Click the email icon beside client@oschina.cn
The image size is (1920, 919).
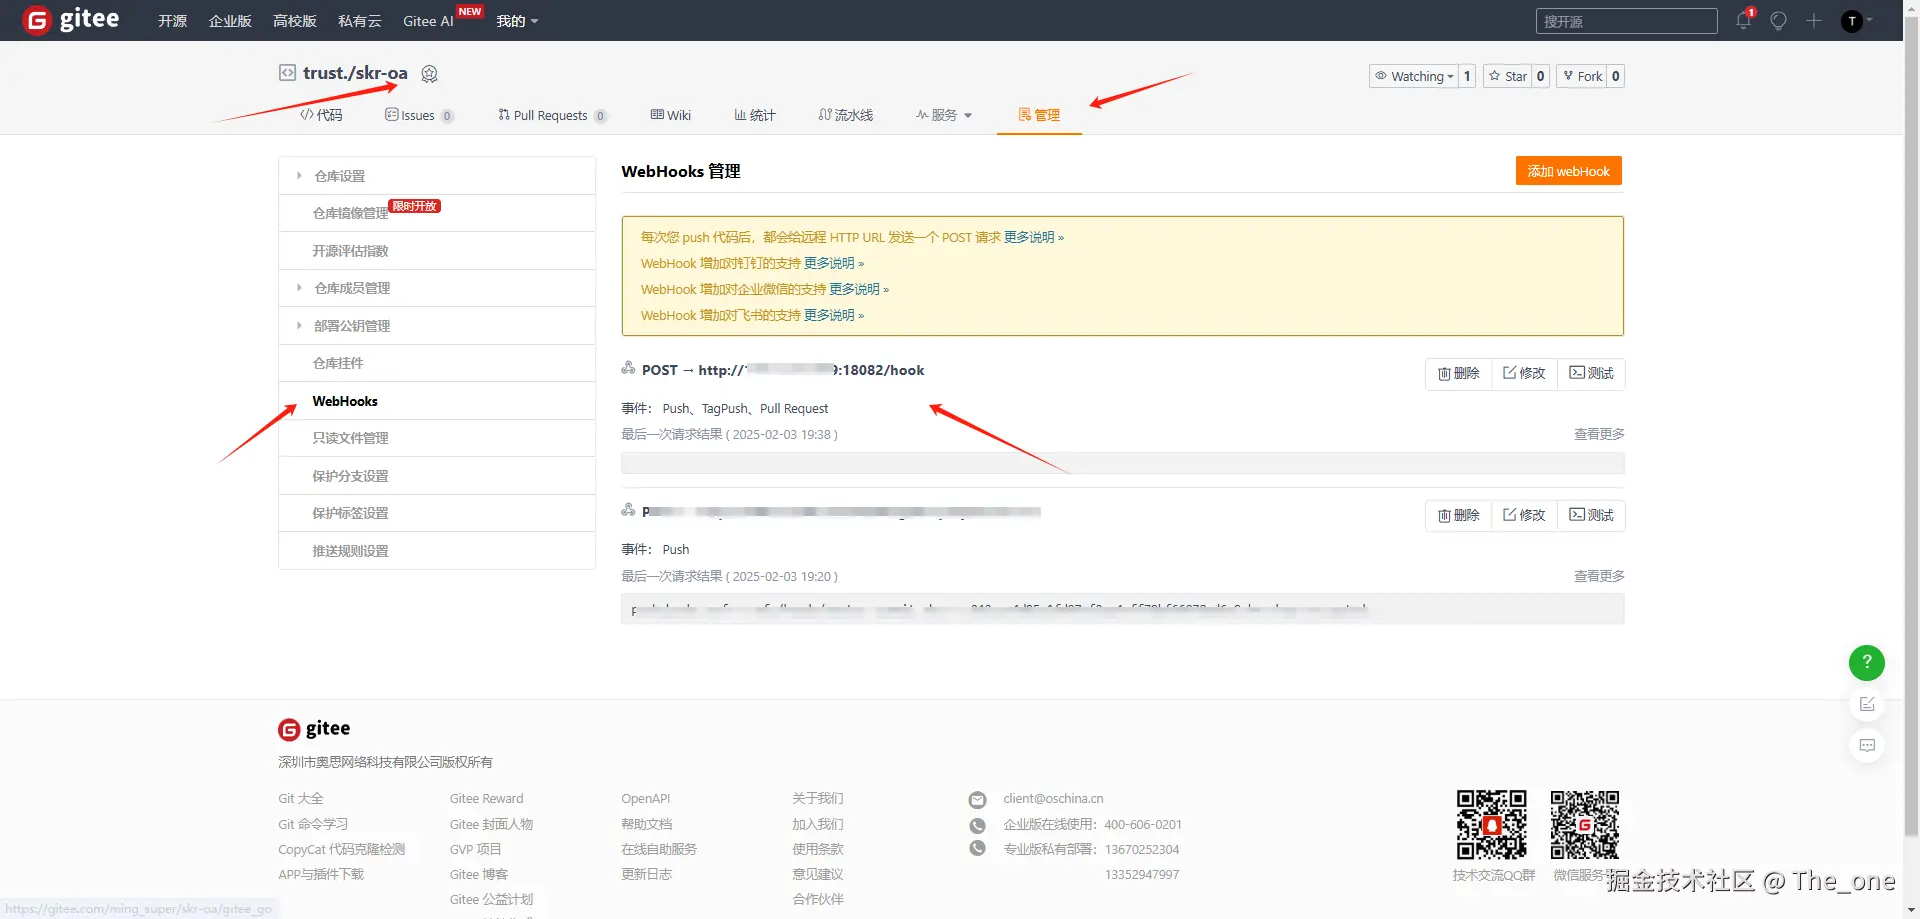pyautogui.click(x=978, y=799)
